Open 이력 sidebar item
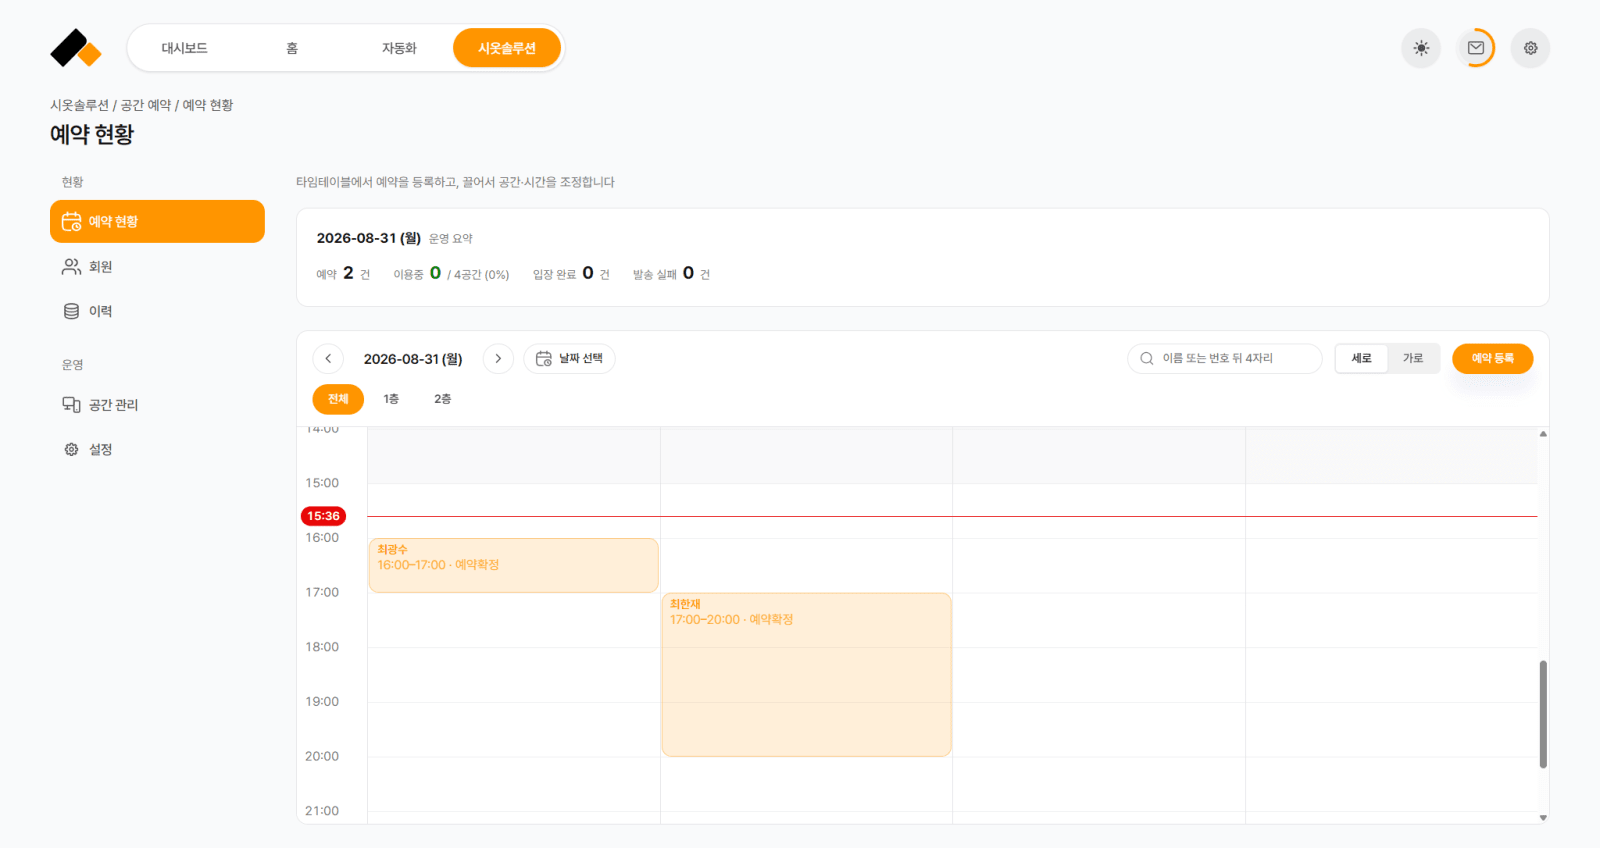The width and height of the screenshot is (1600, 848). click(157, 311)
